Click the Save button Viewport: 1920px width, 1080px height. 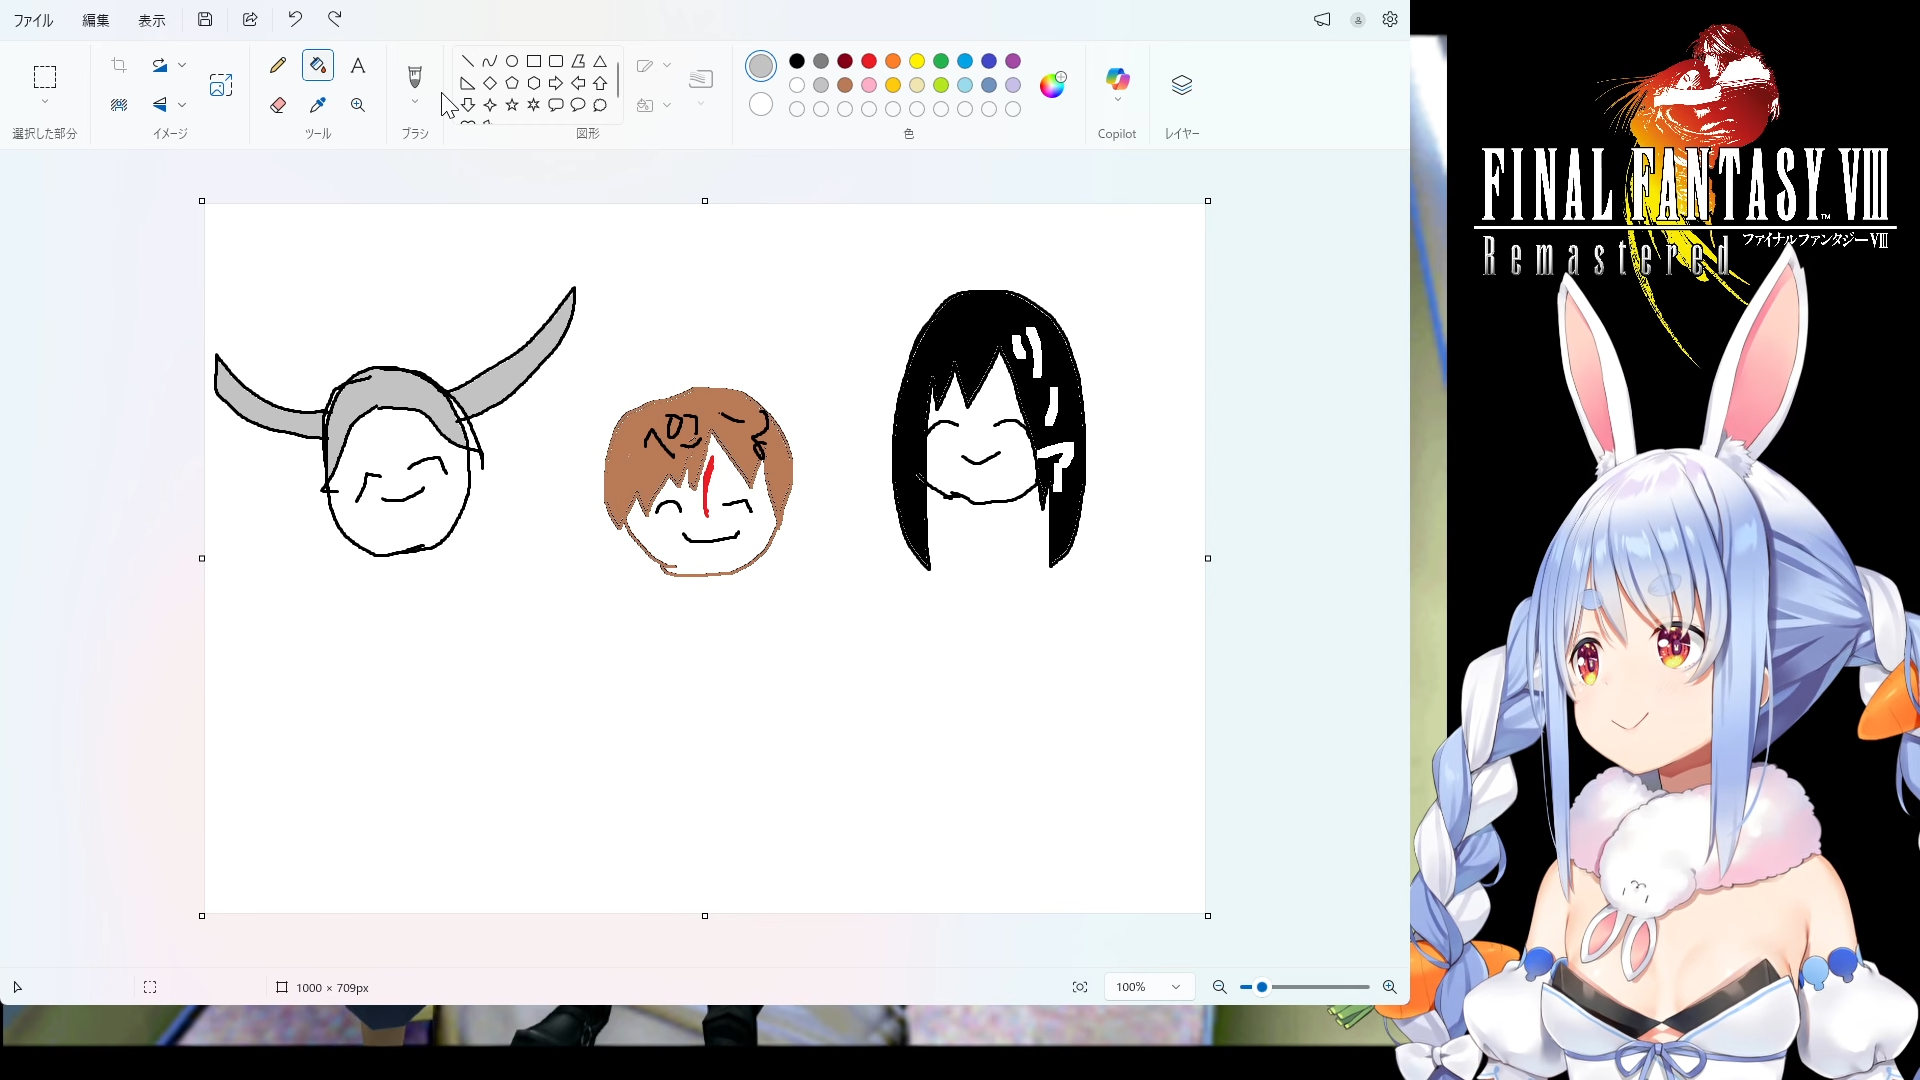[x=205, y=19]
